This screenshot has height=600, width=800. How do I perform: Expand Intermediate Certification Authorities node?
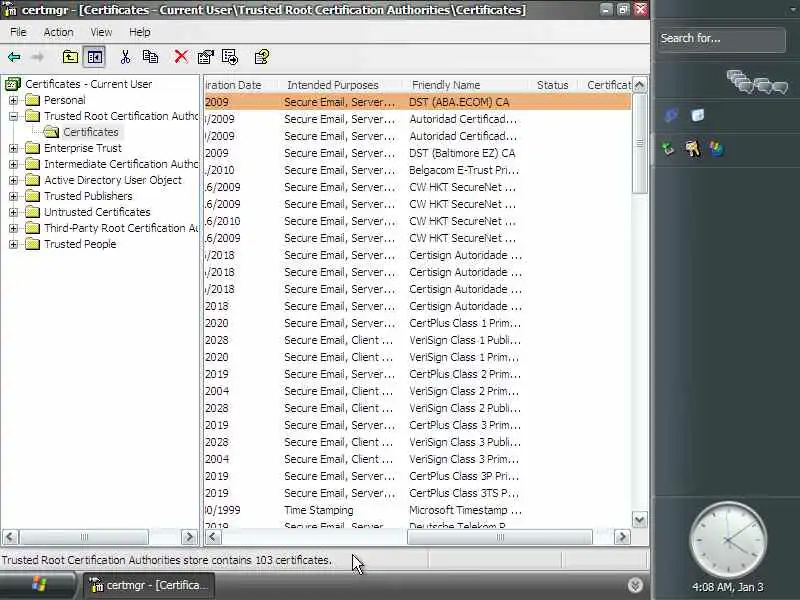pos(14,164)
